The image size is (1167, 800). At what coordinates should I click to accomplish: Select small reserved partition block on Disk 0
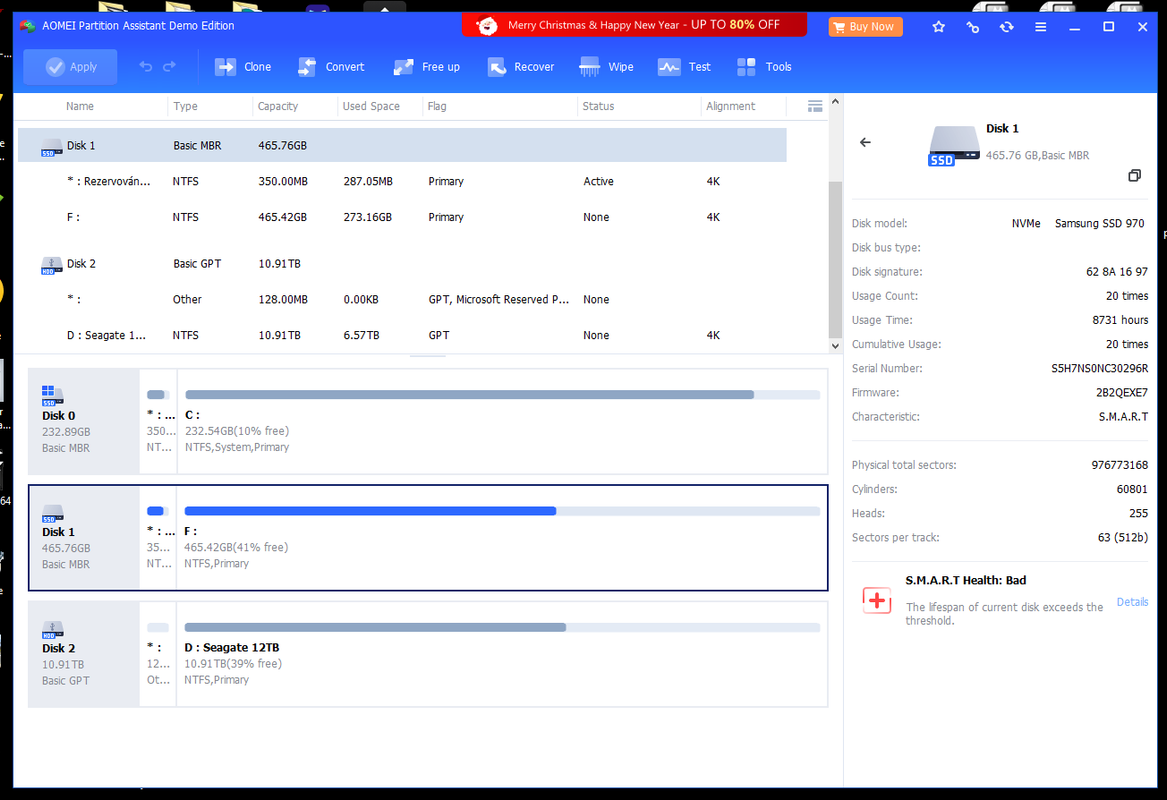[159, 421]
